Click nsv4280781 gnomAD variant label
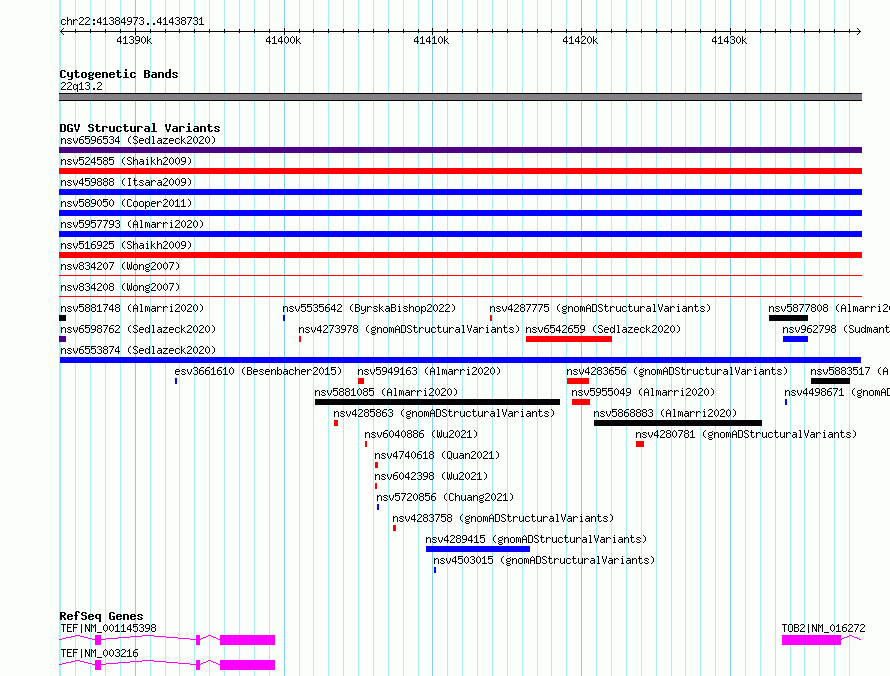This screenshot has height=676, width=890. coord(746,434)
